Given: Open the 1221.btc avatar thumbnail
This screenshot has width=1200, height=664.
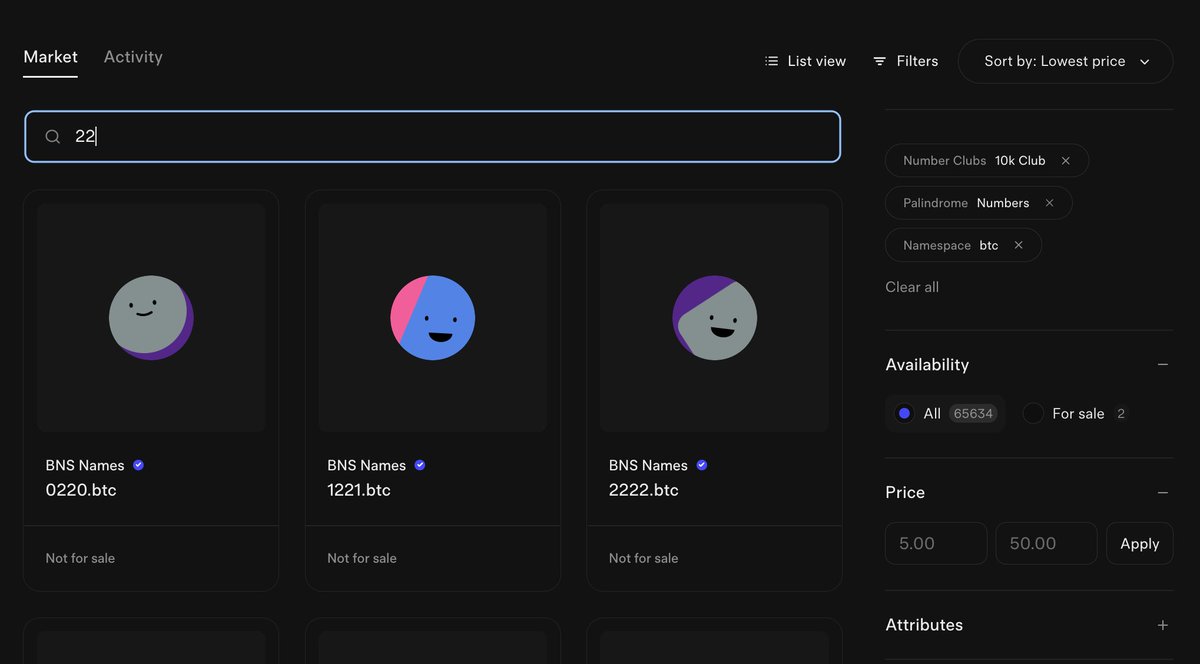Looking at the screenshot, I should pos(433,318).
